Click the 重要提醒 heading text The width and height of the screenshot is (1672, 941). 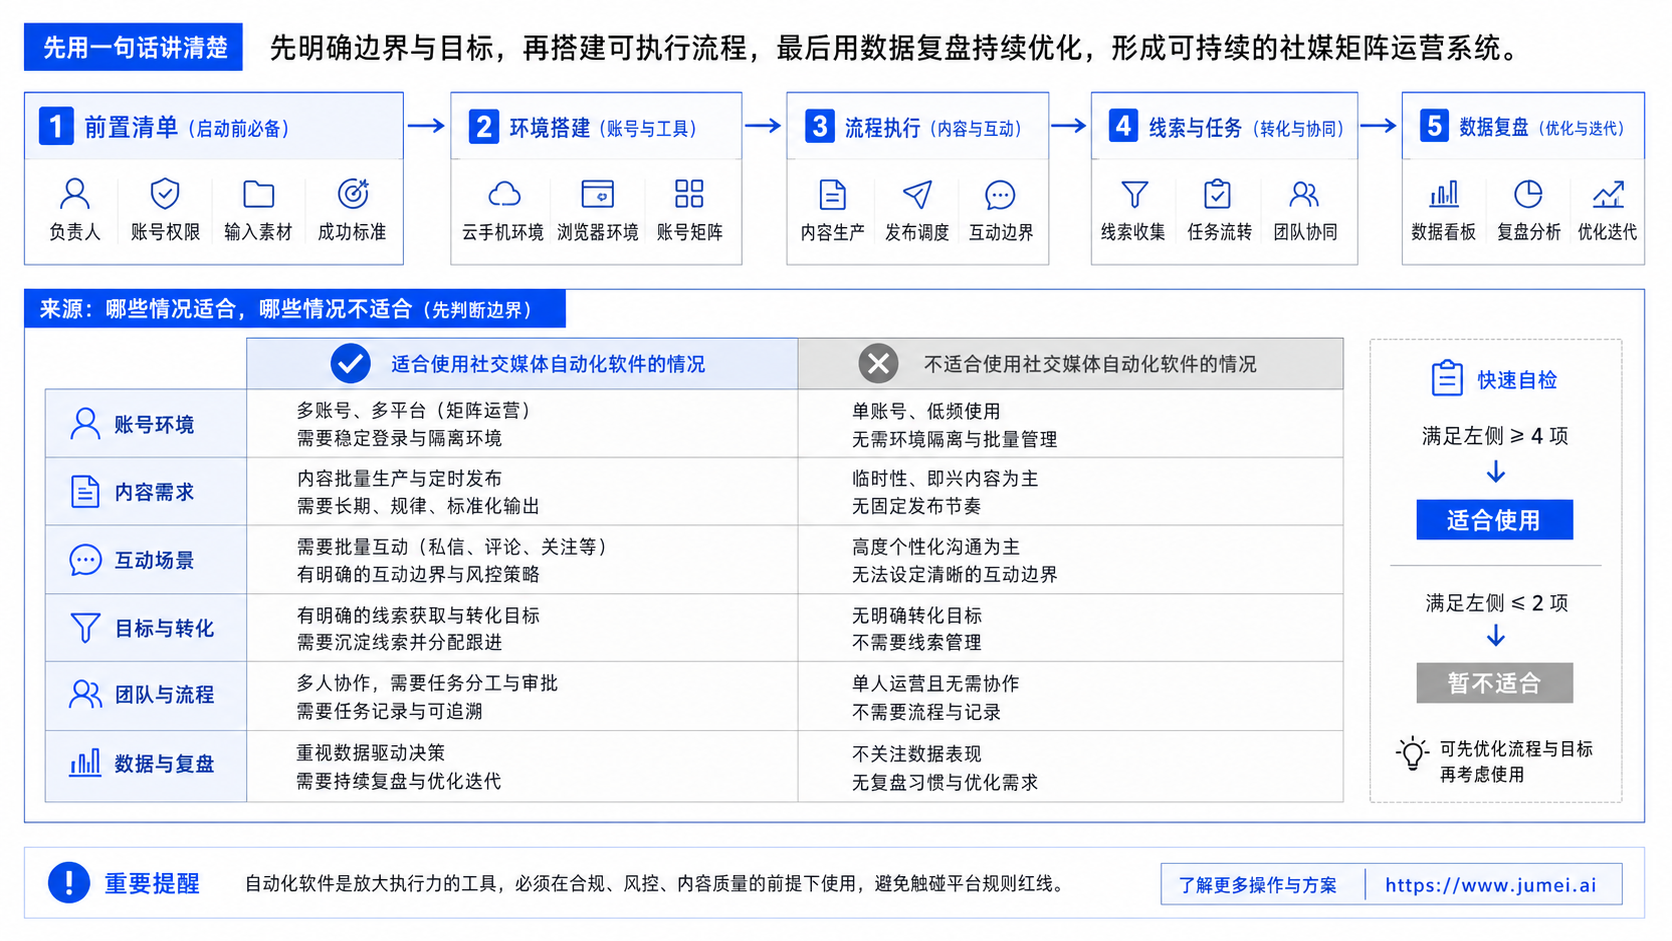[152, 883]
